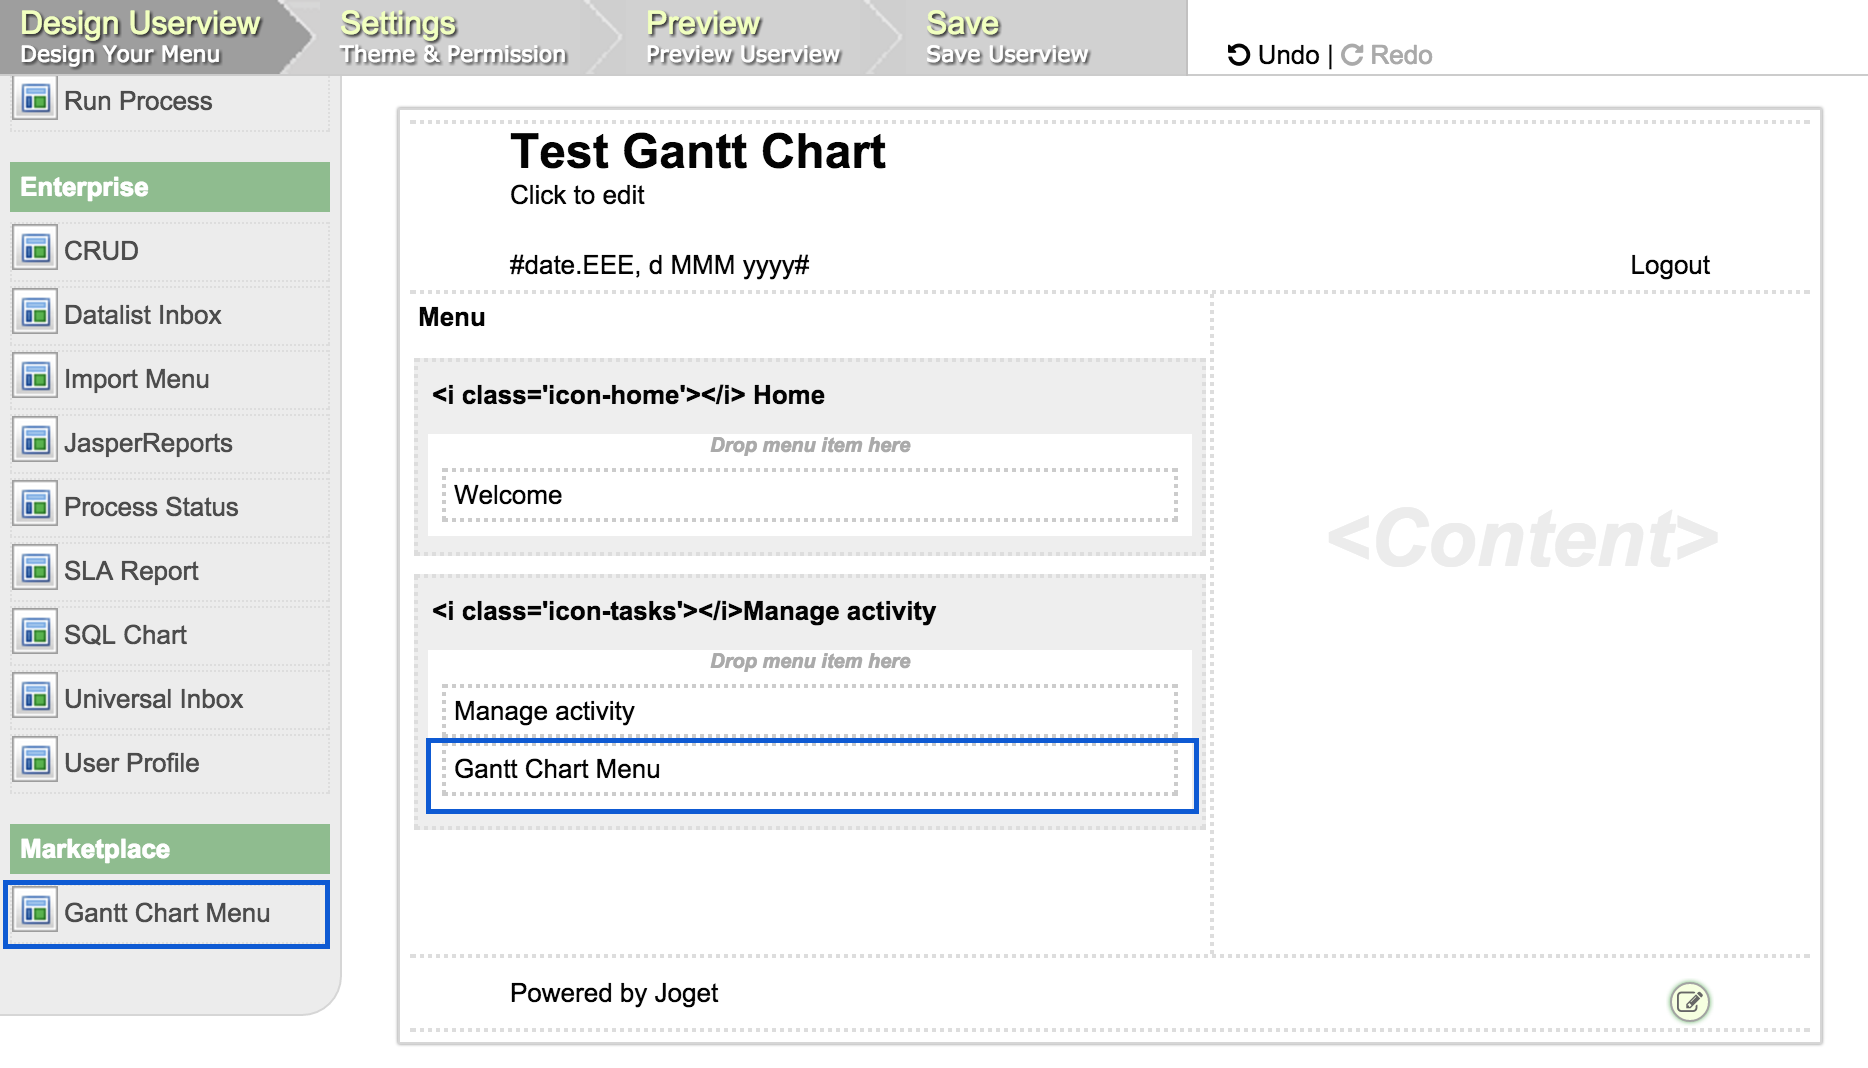Viewport: 1868px width, 1068px height.
Task: Click the Run Process palette icon
Action: [x=36, y=99]
